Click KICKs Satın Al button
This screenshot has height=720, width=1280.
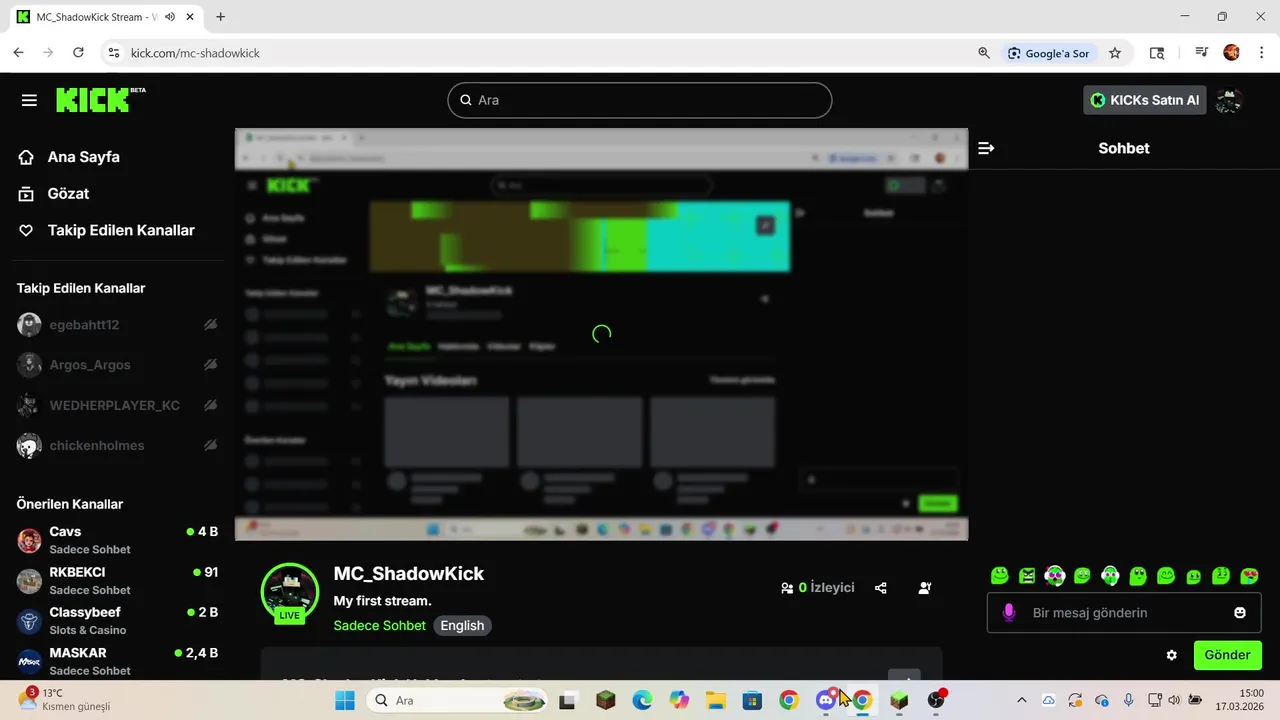pos(1145,100)
